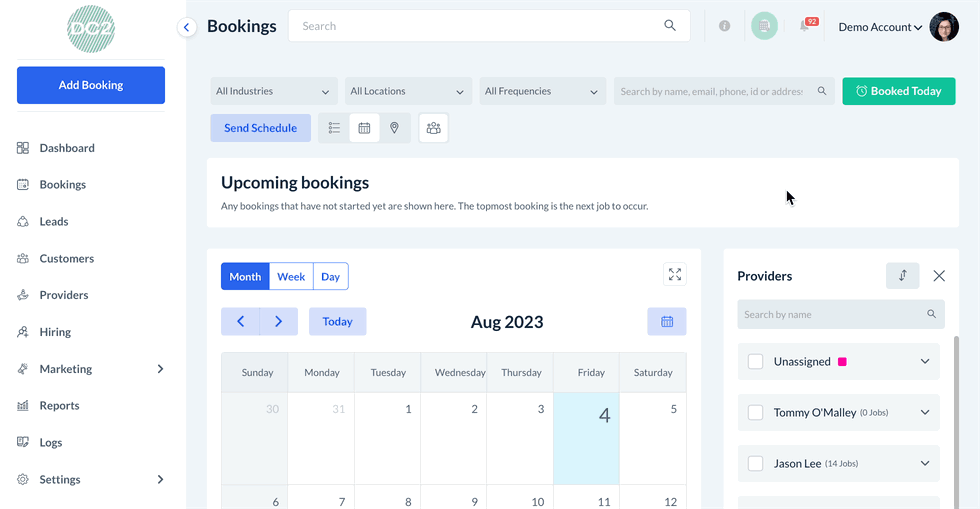
Task: Click the main Search field
Action: point(489,26)
